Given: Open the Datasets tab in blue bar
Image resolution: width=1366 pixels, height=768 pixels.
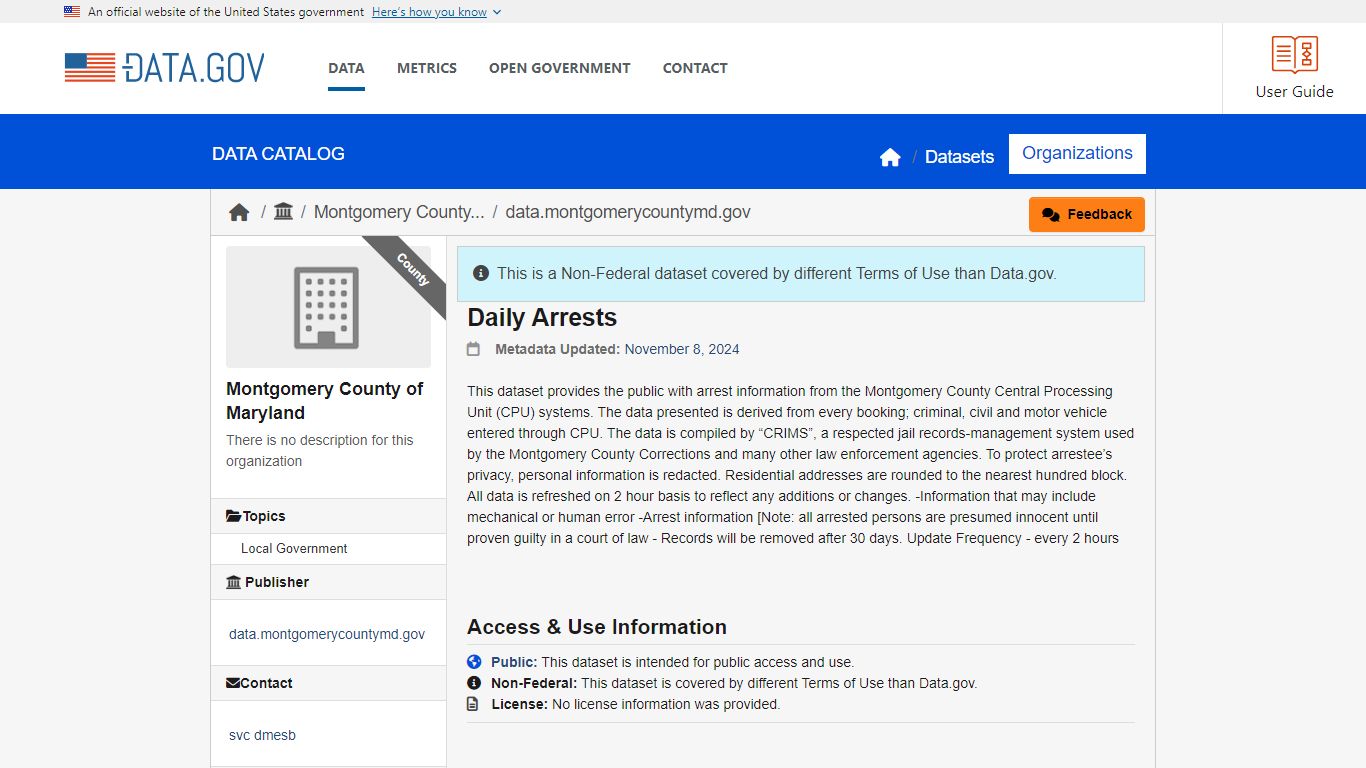Looking at the screenshot, I should (959, 157).
